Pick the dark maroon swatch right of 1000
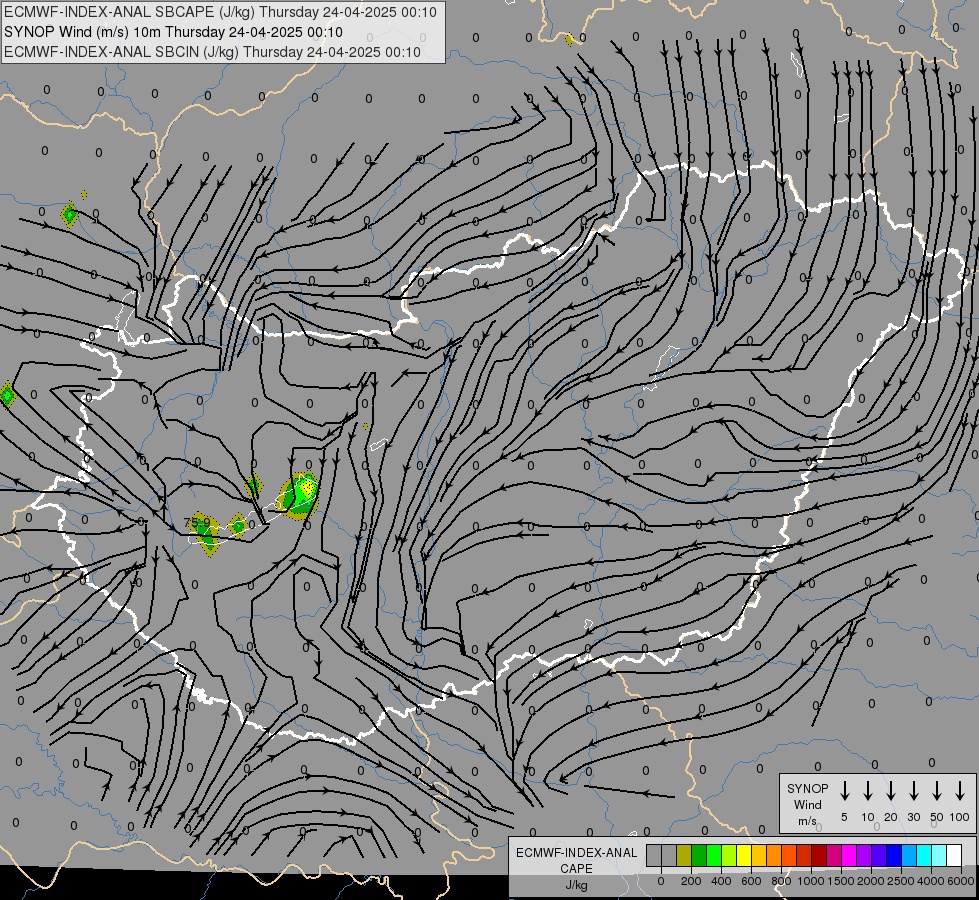 point(820,855)
